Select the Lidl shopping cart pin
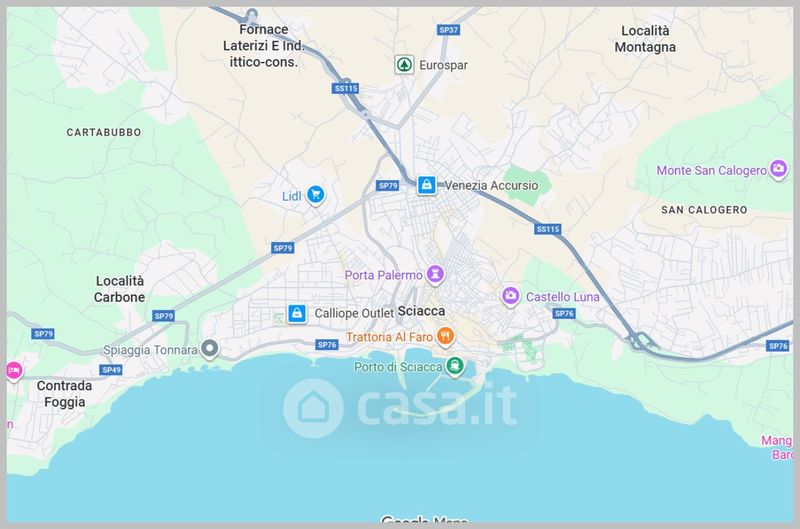 [315, 195]
